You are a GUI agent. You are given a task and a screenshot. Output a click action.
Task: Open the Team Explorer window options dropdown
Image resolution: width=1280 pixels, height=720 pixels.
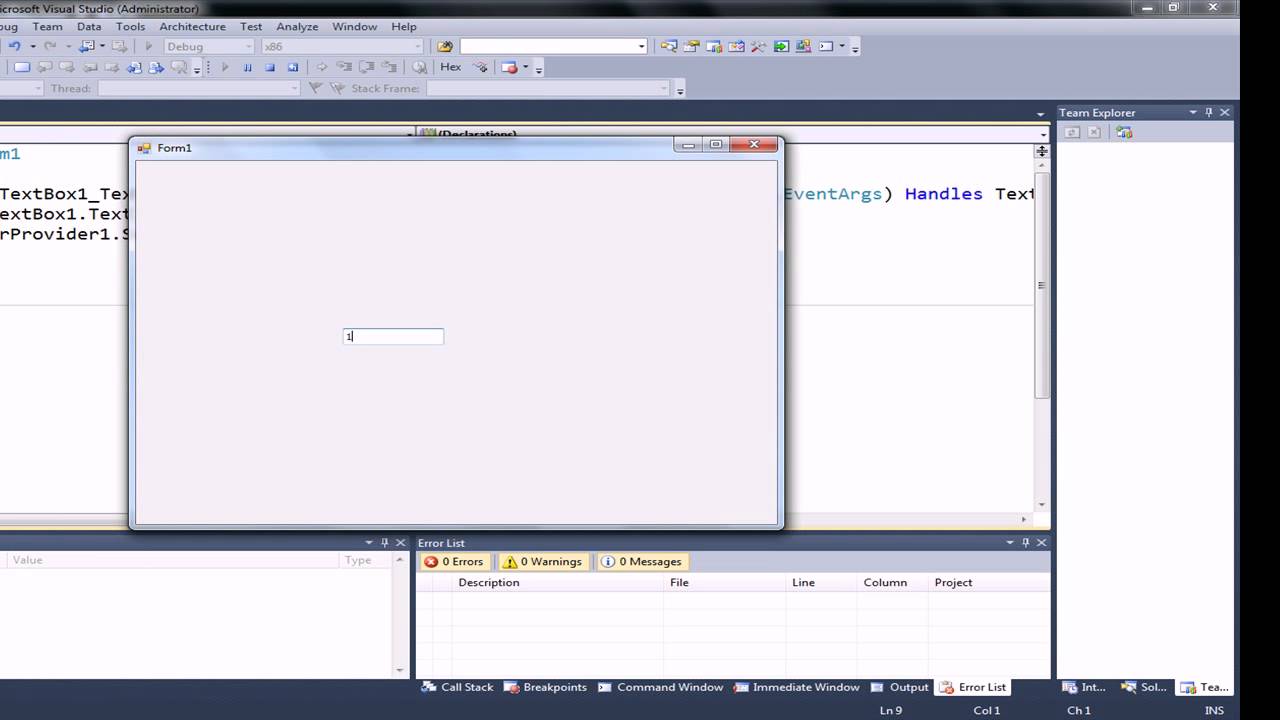click(x=1193, y=112)
